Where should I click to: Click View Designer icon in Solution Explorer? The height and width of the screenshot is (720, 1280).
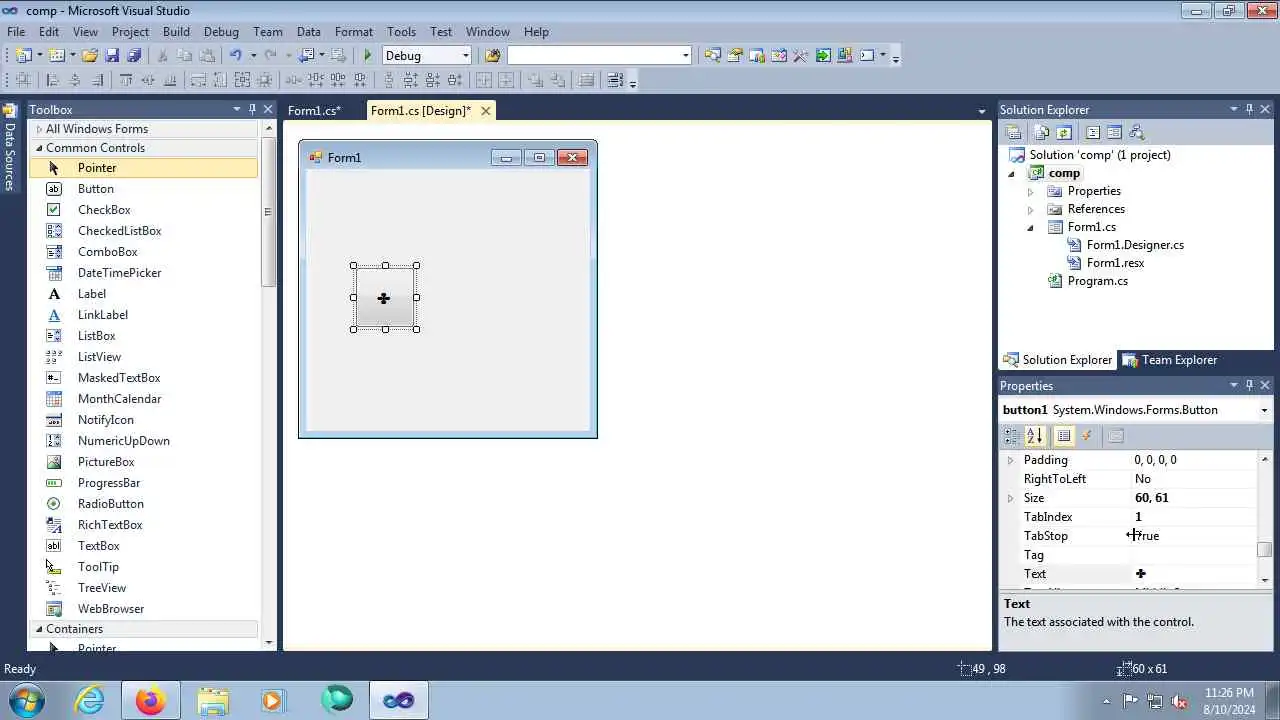(x=1114, y=132)
